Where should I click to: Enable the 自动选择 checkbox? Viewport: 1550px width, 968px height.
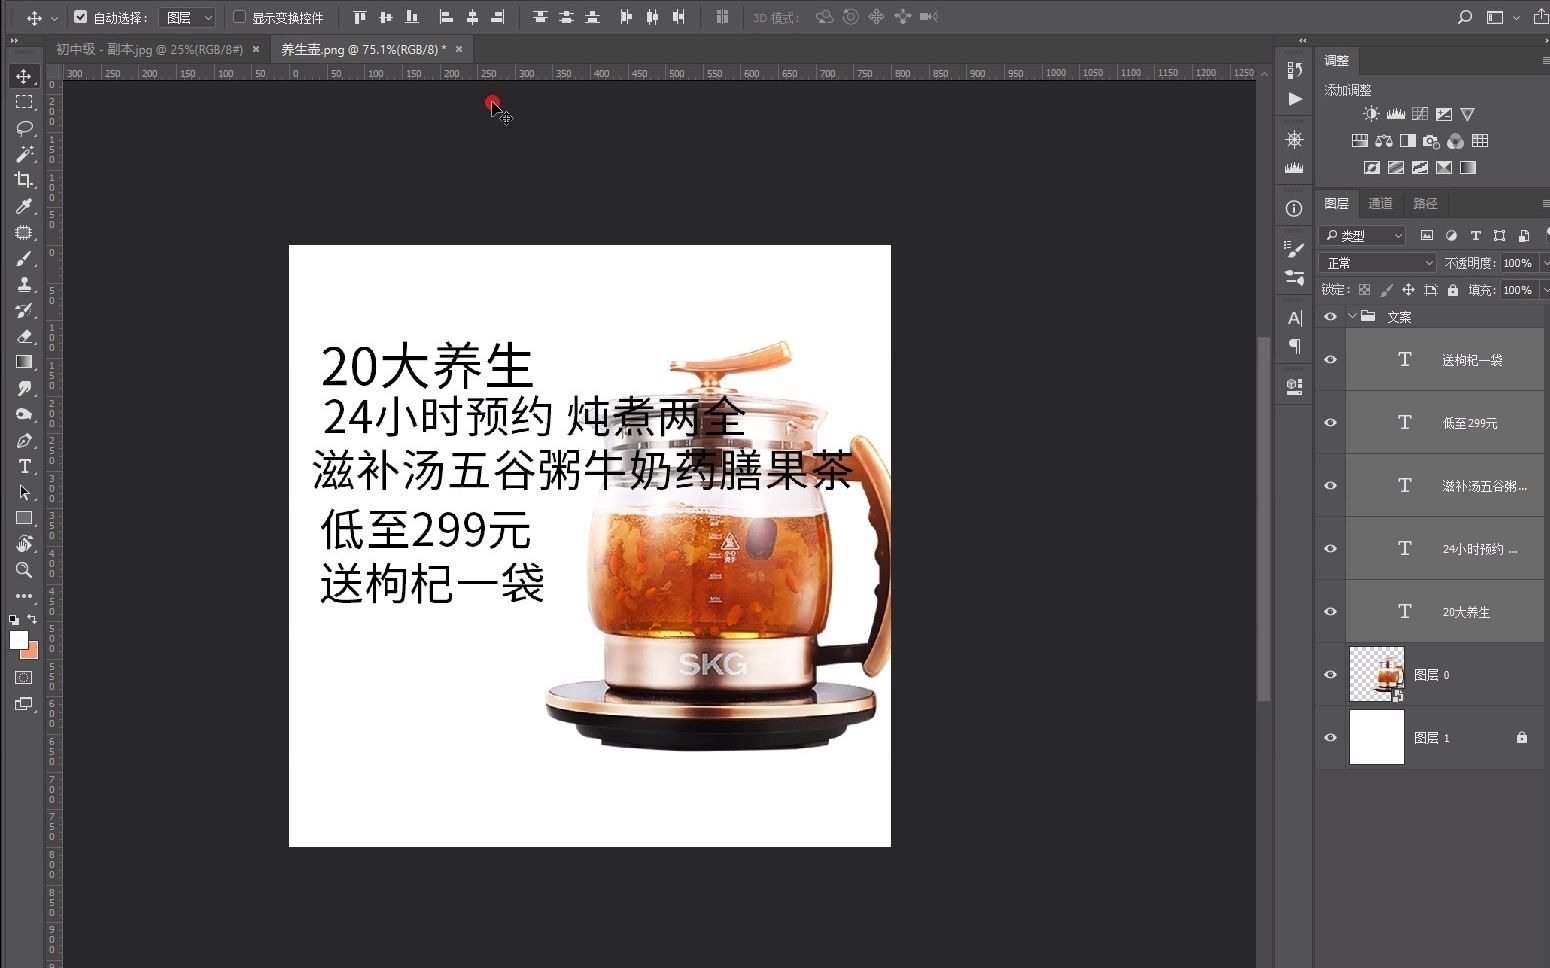(80, 17)
